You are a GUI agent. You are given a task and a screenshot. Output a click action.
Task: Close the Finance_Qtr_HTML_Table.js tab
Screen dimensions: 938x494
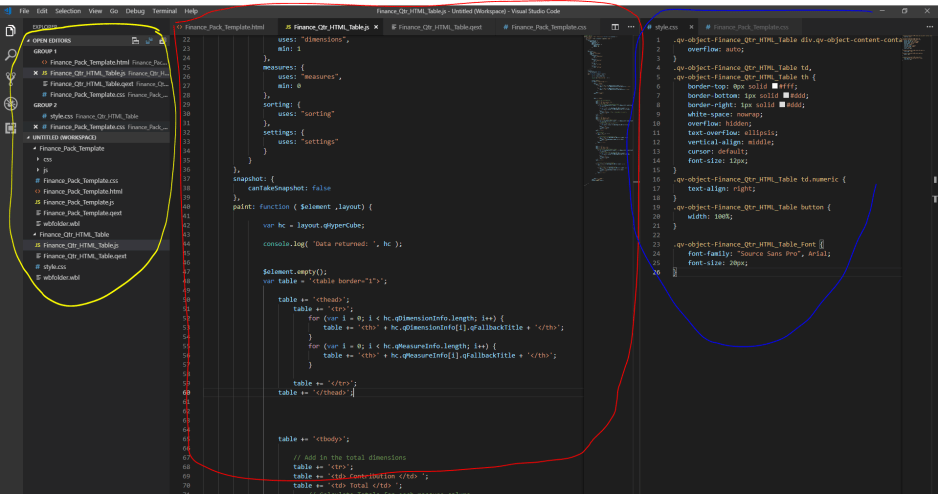coord(376,27)
